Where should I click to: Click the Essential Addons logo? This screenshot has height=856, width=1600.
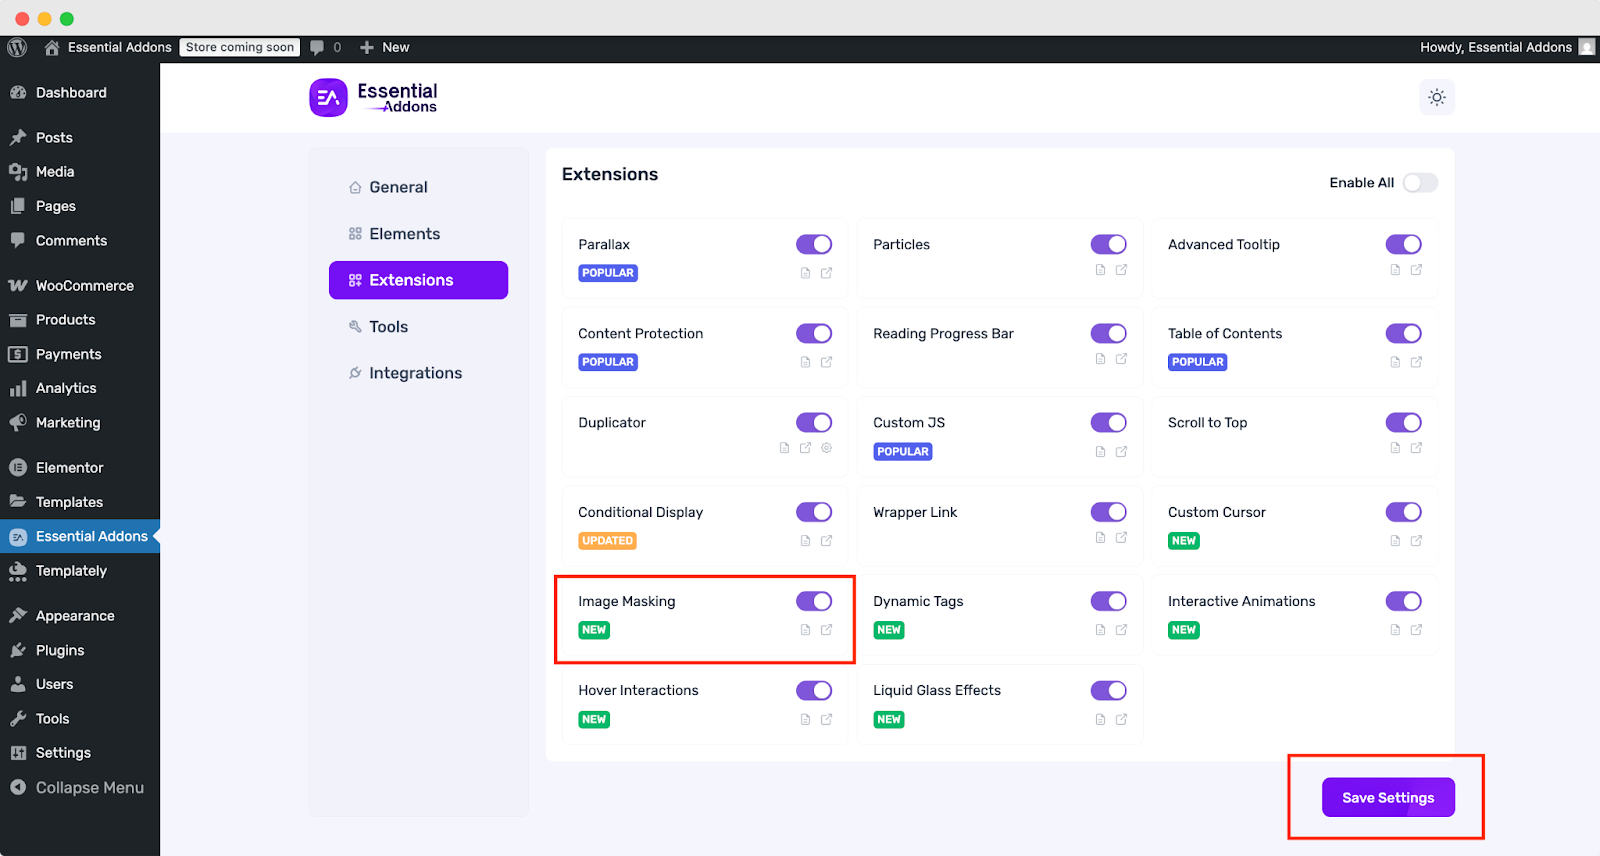374,98
